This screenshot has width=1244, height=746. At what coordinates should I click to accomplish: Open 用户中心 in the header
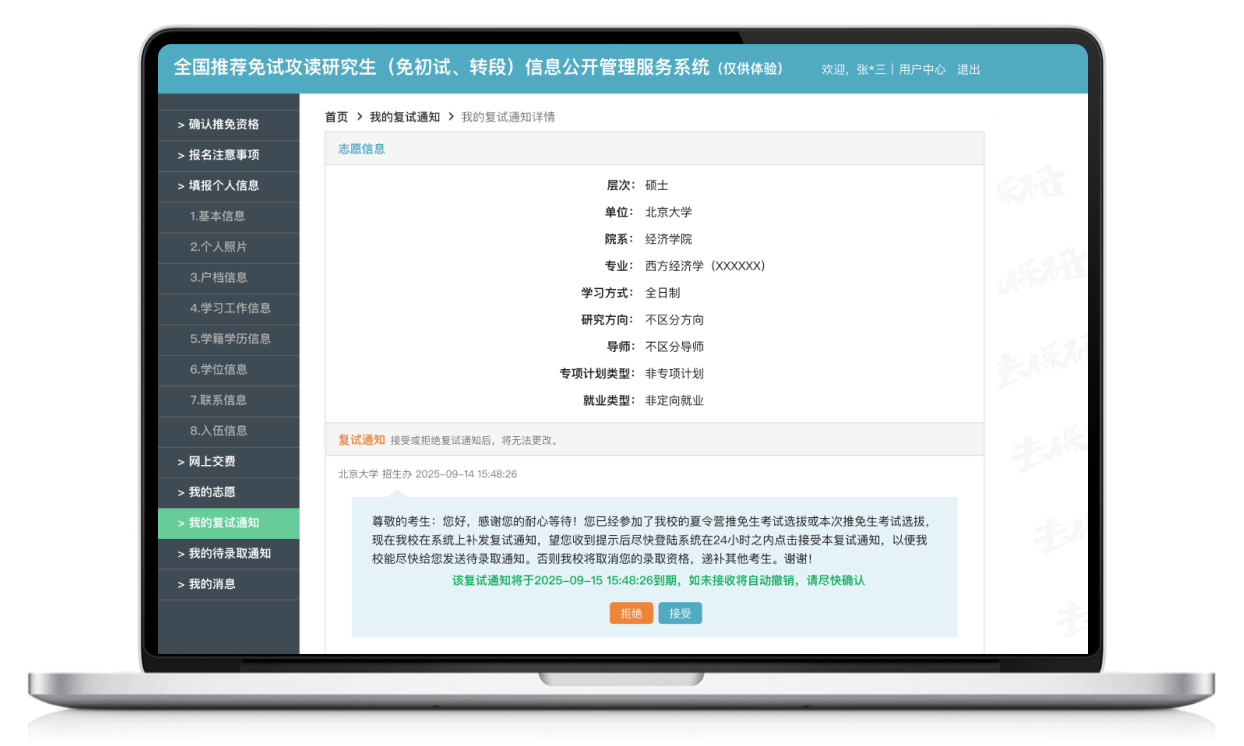tap(921, 70)
